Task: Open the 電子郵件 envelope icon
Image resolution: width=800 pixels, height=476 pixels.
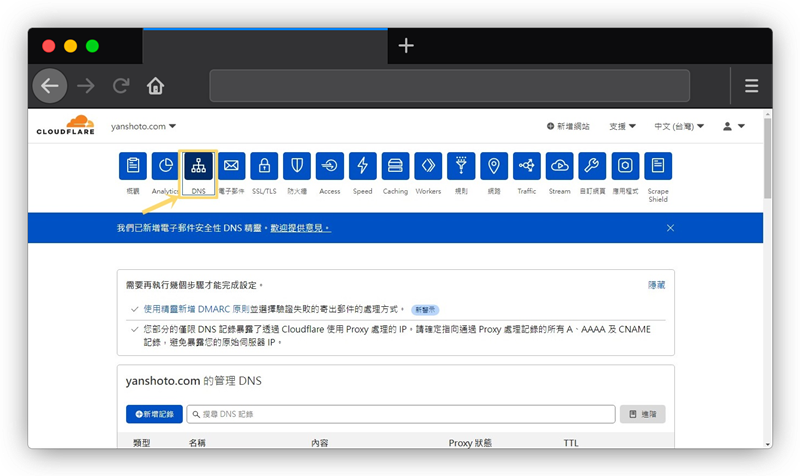Action: [x=231, y=166]
